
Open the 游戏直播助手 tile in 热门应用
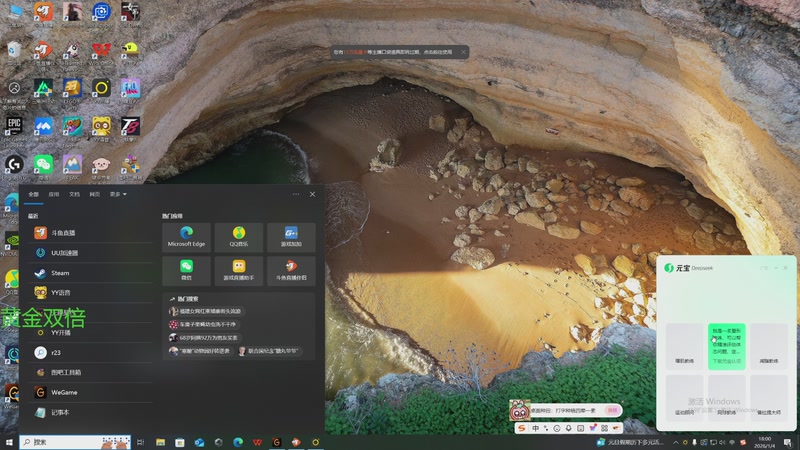point(239,271)
